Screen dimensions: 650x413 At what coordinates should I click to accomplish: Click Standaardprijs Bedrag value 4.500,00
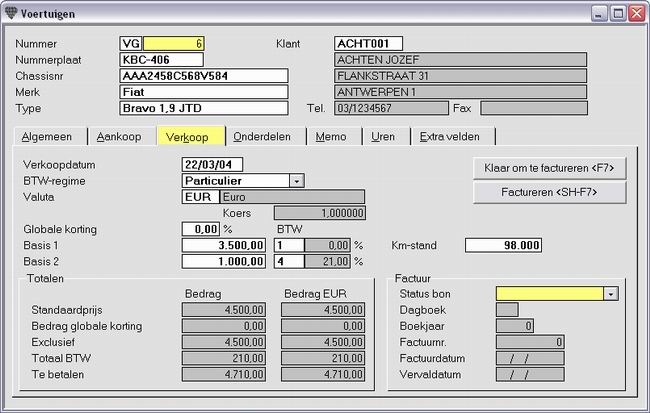tap(224, 310)
